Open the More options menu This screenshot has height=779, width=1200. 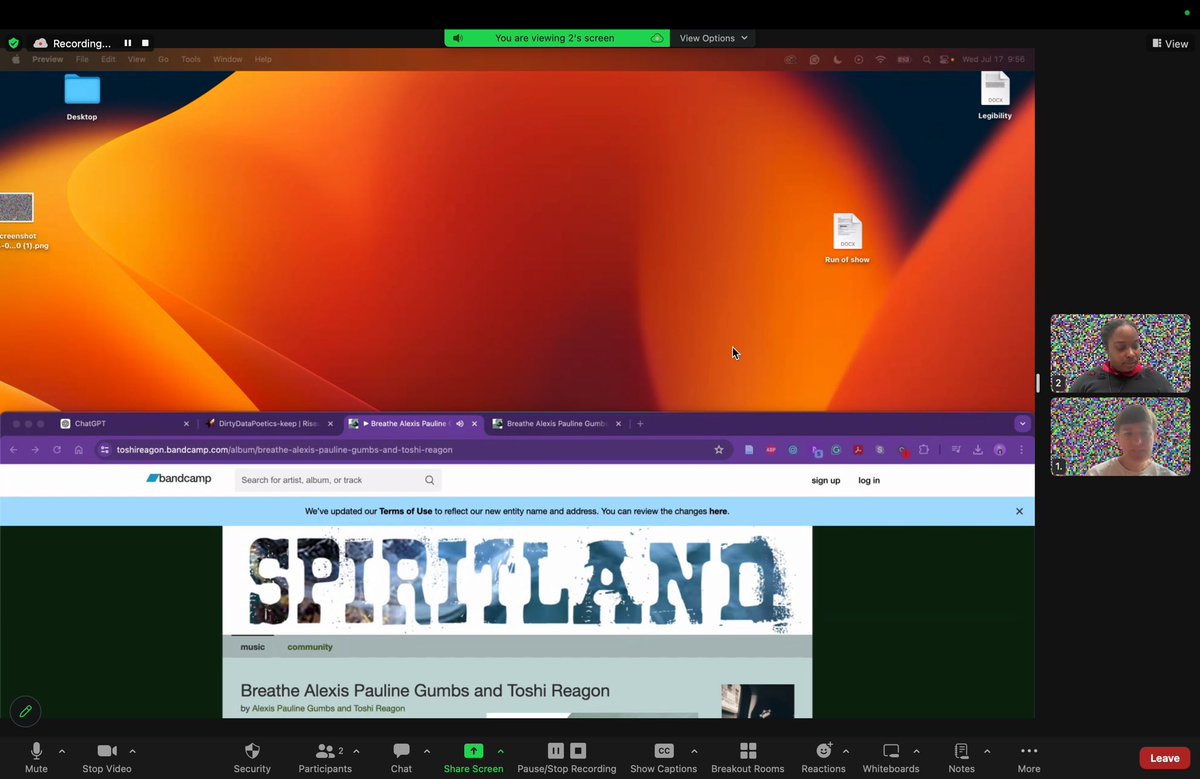pos(1029,757)
